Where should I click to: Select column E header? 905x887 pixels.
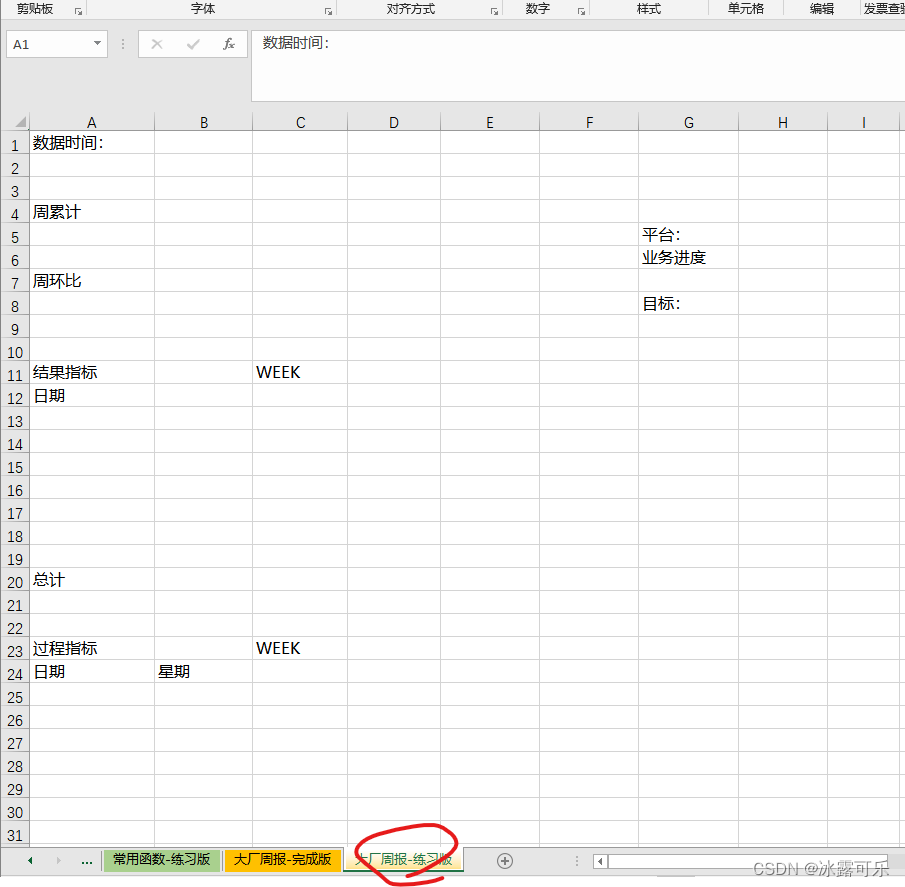[x=490, y=122]
